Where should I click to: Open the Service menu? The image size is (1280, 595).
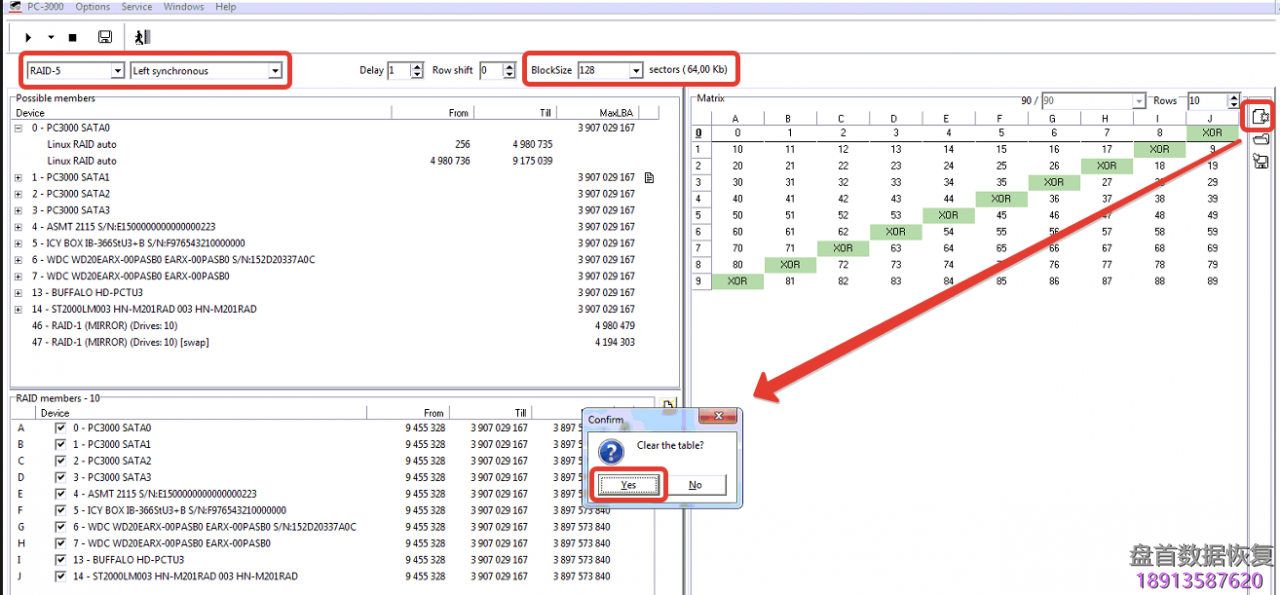pyautogui.click(x=136, y=7)
